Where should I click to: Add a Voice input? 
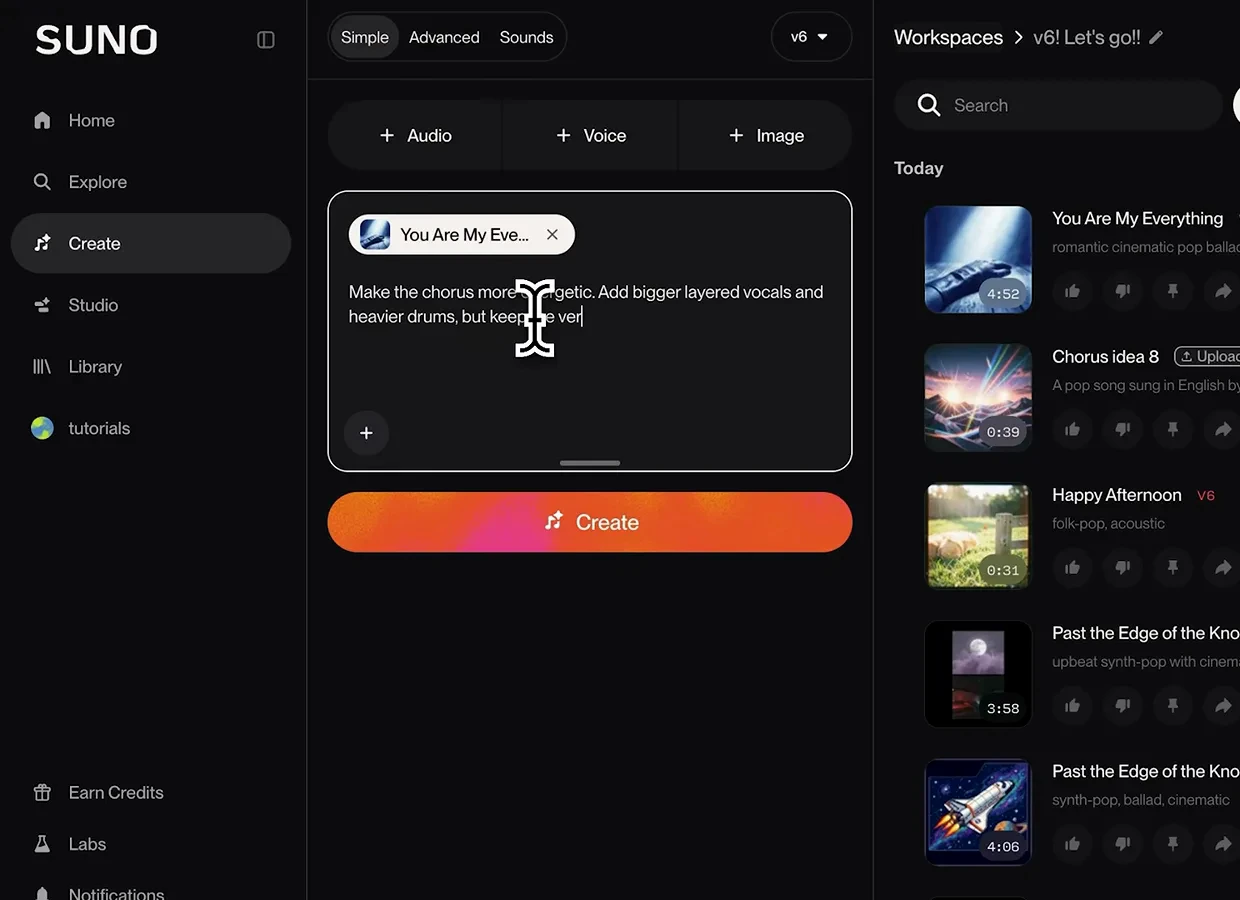click(590, 135)
